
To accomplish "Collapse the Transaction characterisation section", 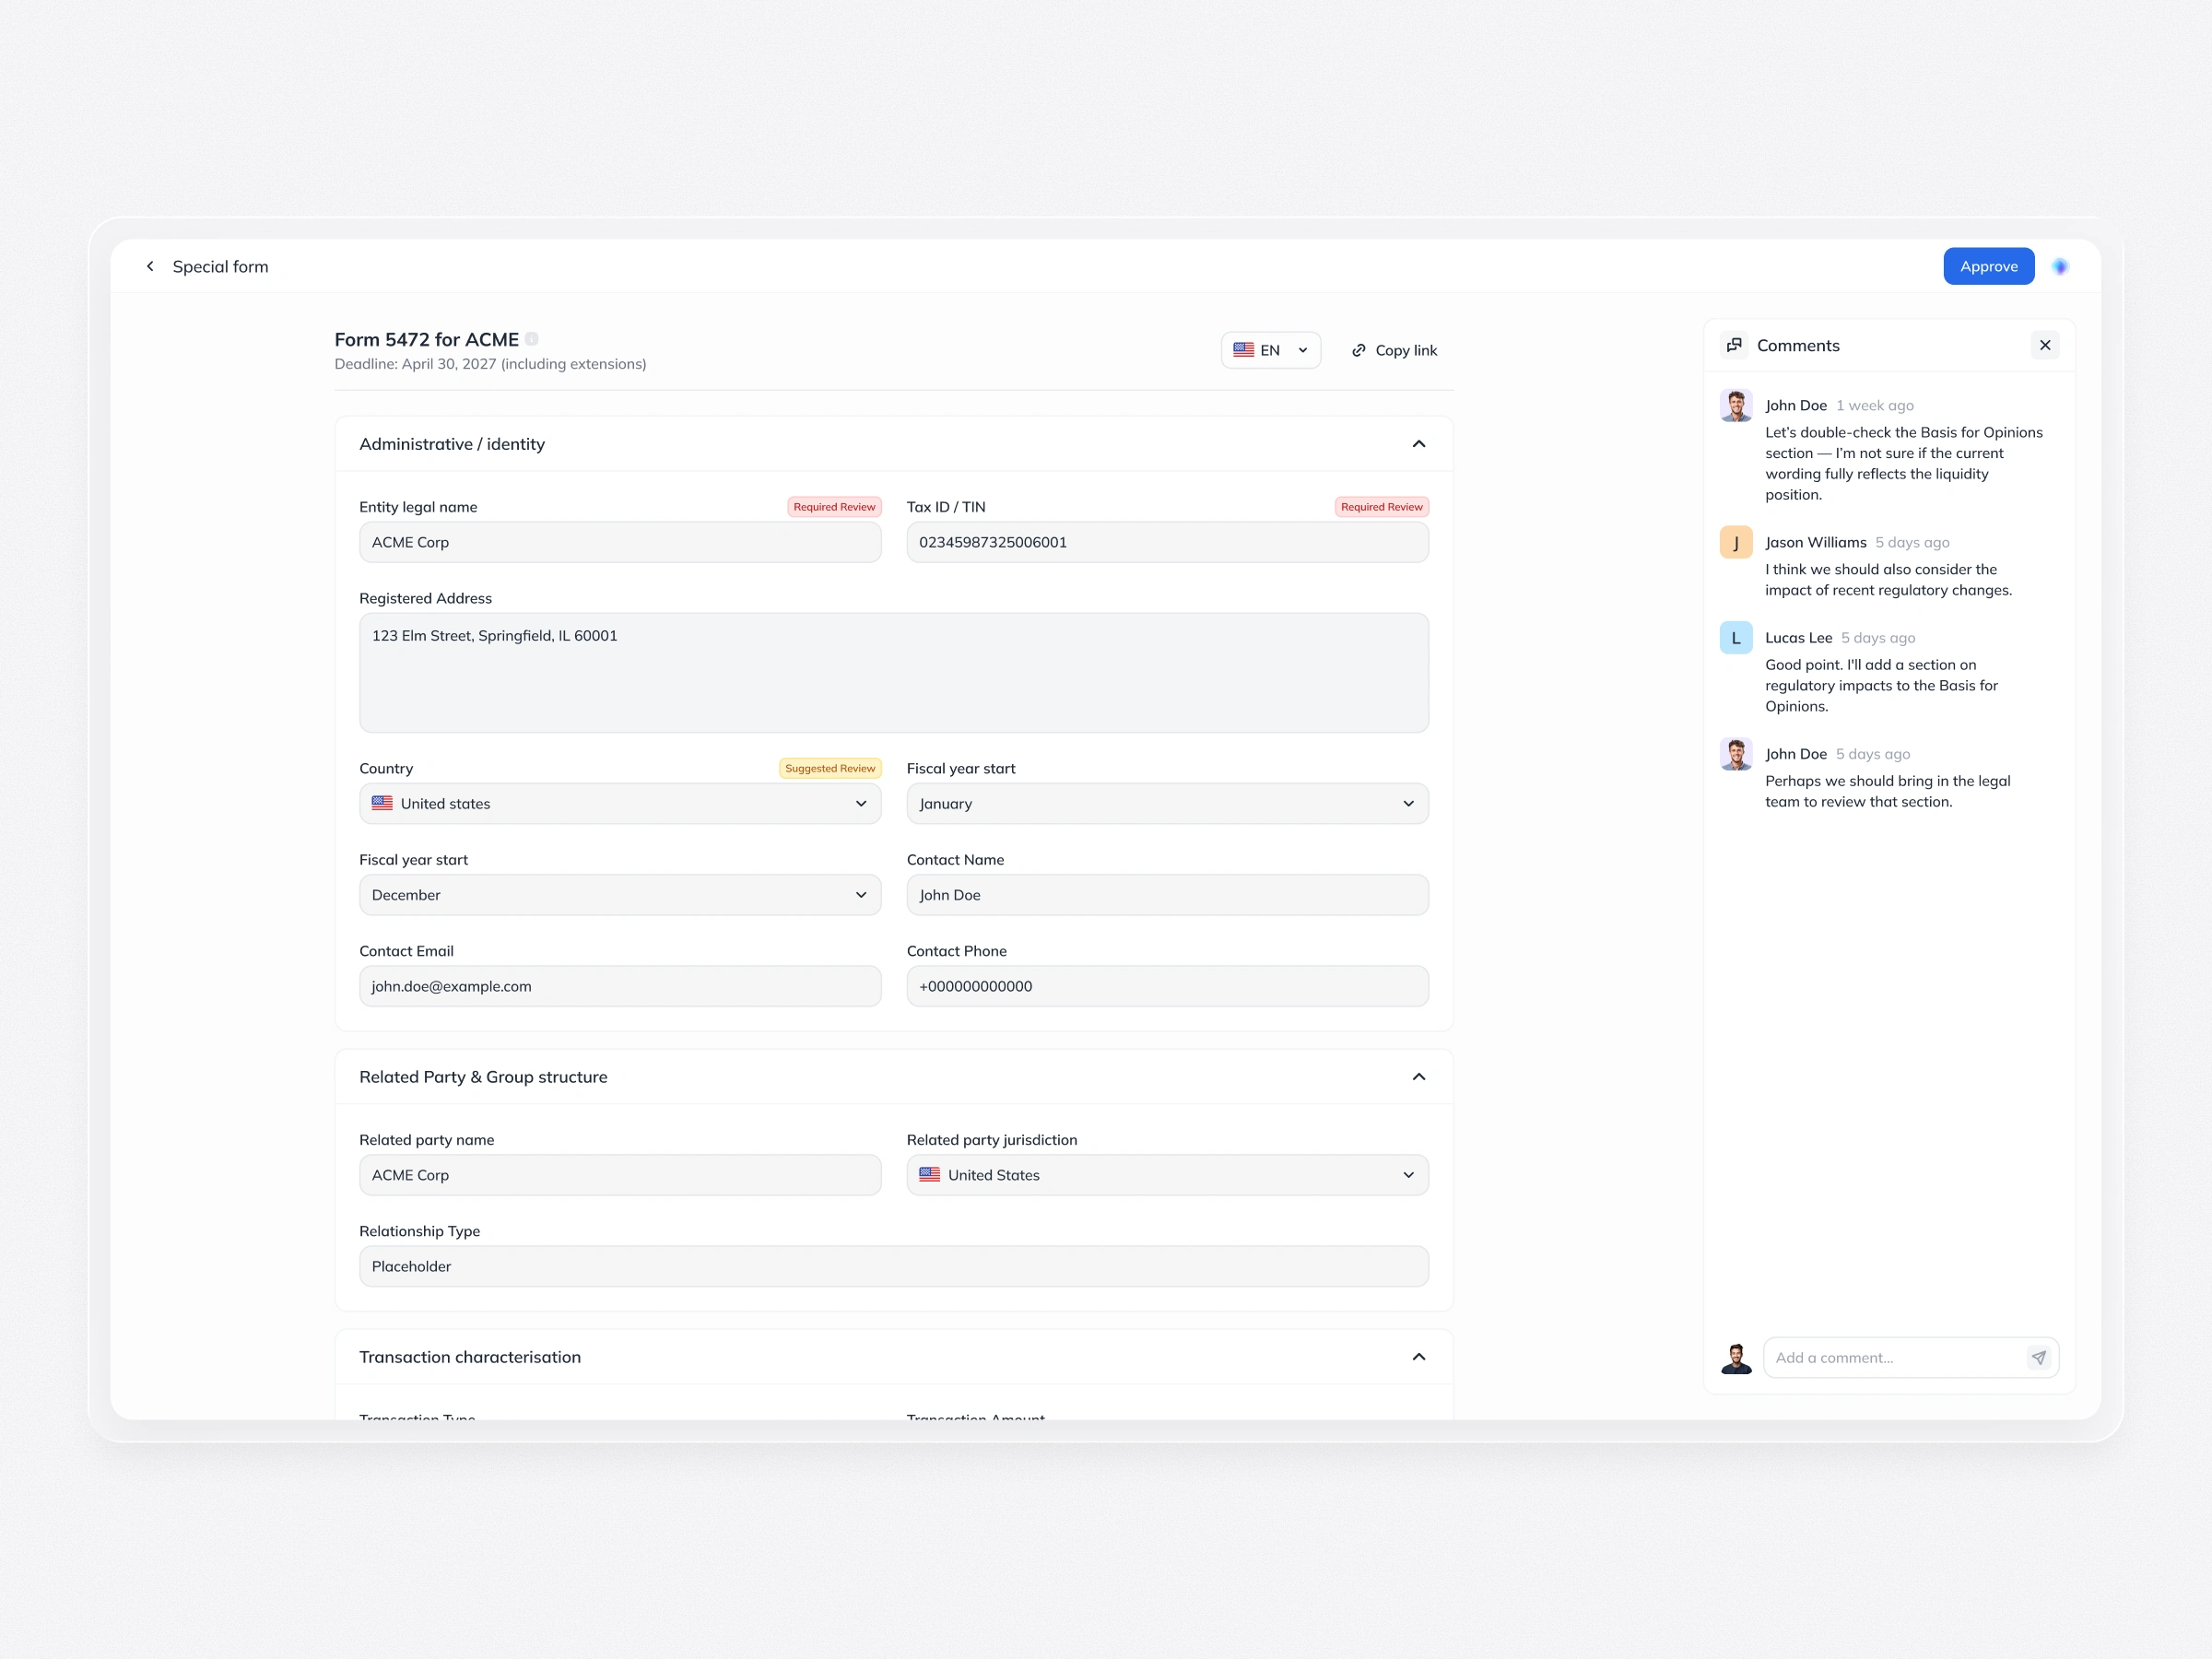I will point(1418,1357).
